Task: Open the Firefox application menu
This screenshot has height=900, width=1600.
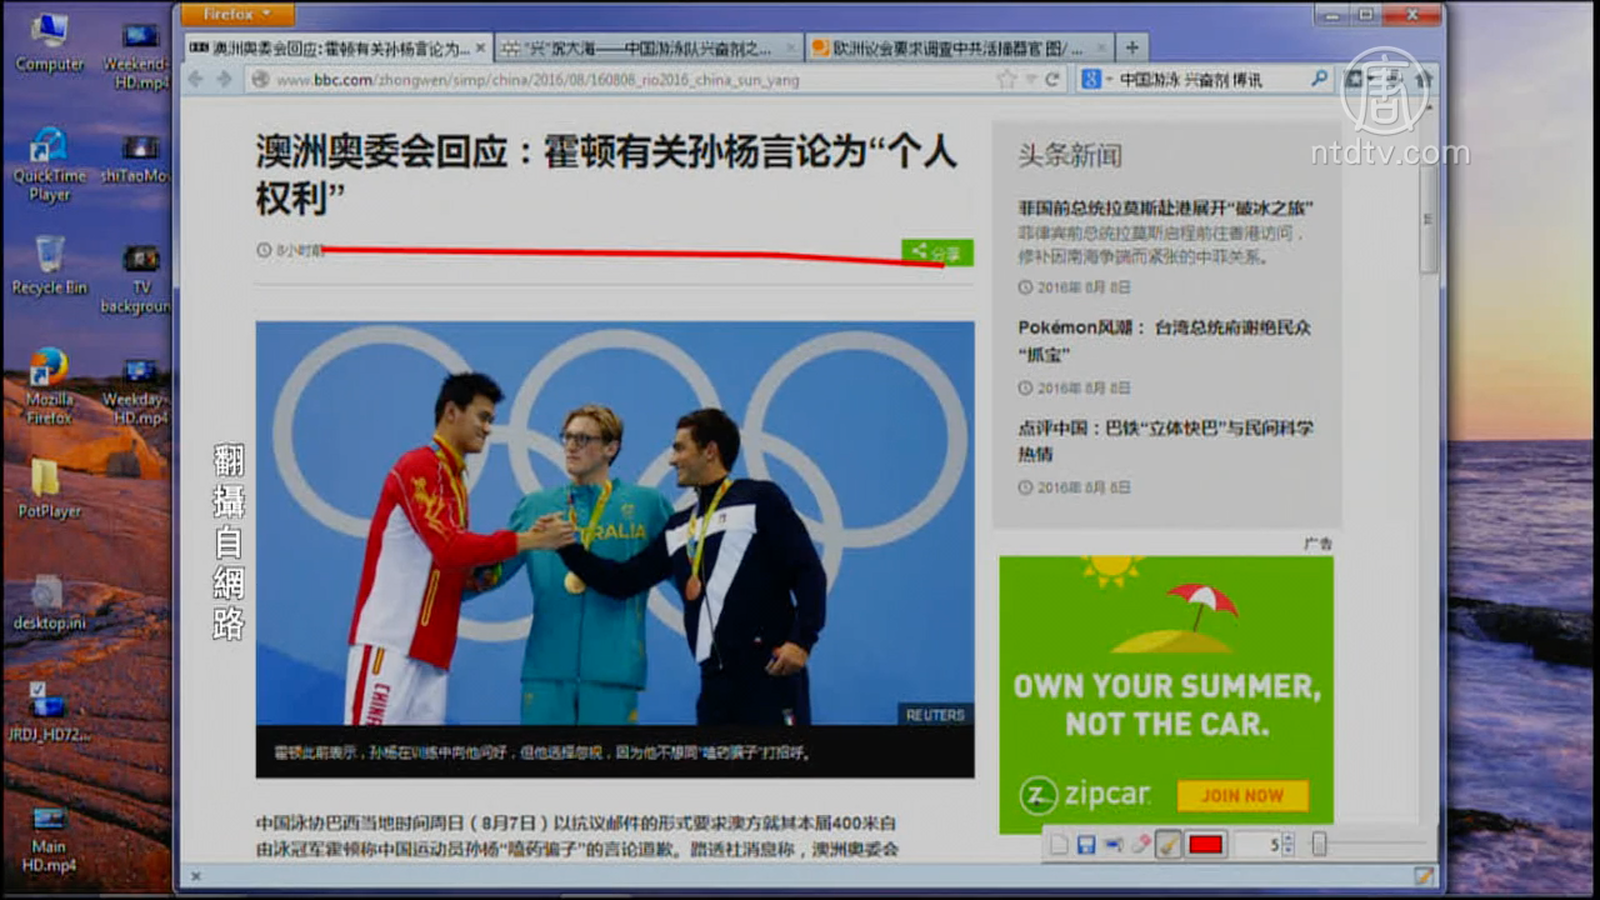Action: 237,14
